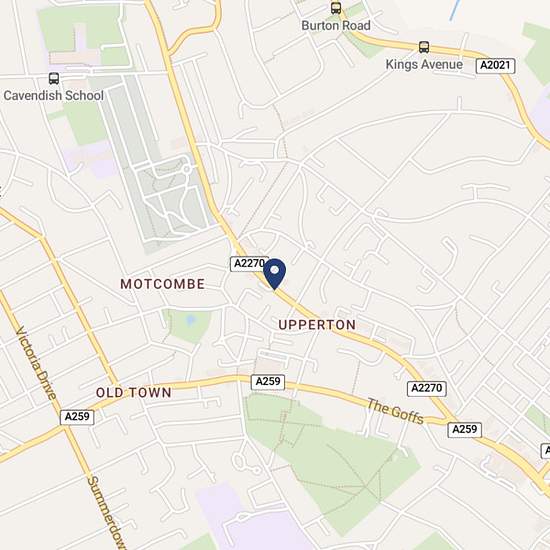
Task: Select the OLD TOWN neighborhood label
Action: point(134,393)
